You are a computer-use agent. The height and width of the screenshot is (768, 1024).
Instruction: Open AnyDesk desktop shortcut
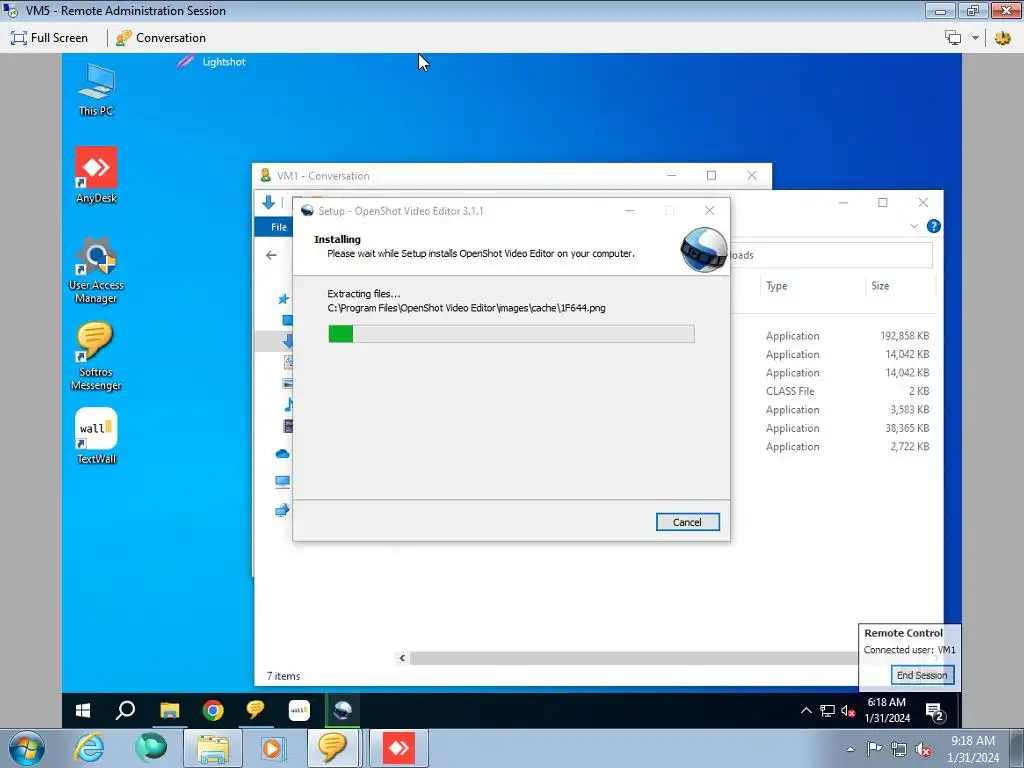pyautogui.click(x=96, y=175)
